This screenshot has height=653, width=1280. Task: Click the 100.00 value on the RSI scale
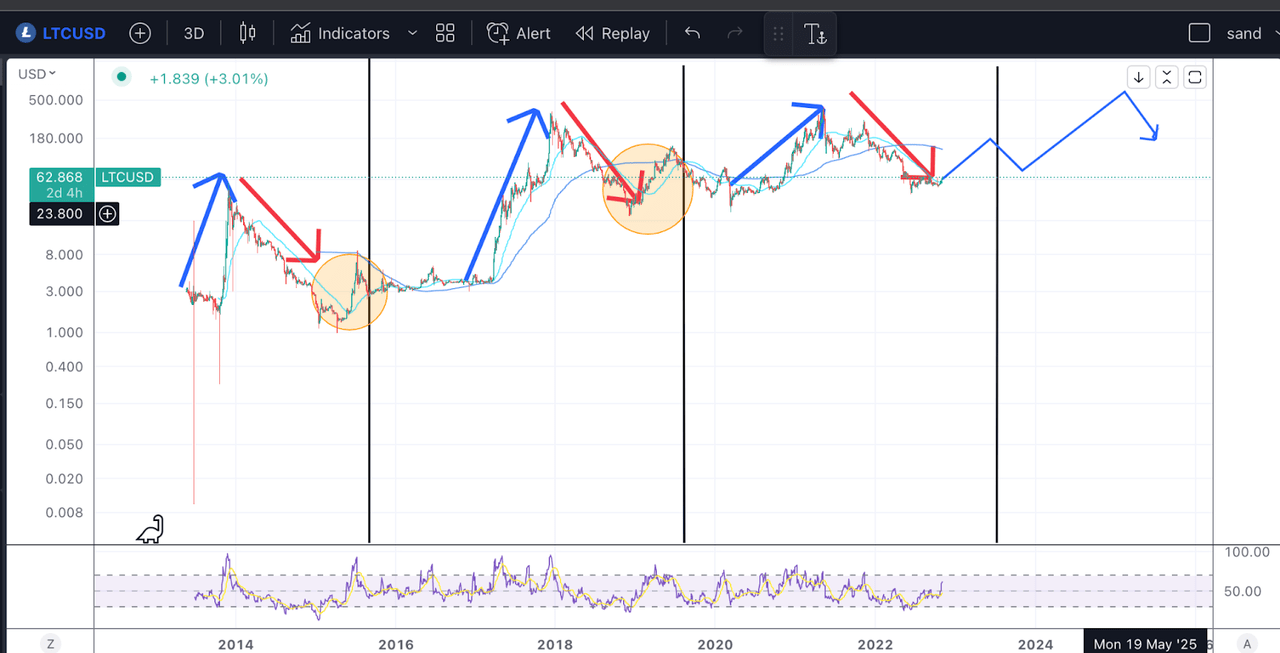1248,552
